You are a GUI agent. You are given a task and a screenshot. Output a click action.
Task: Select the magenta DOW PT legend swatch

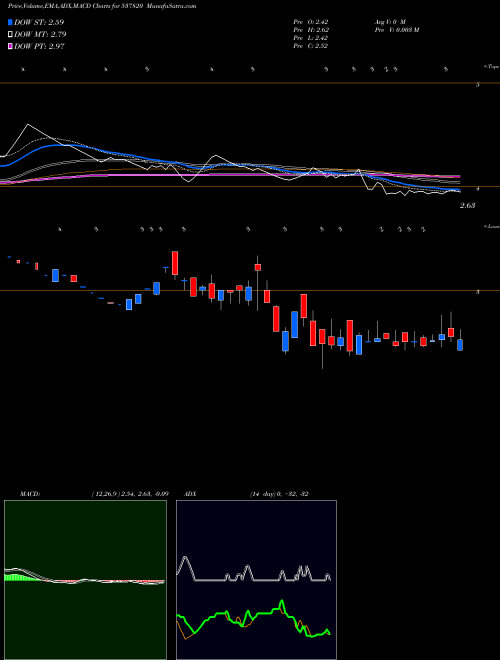(x=10, y=46)
